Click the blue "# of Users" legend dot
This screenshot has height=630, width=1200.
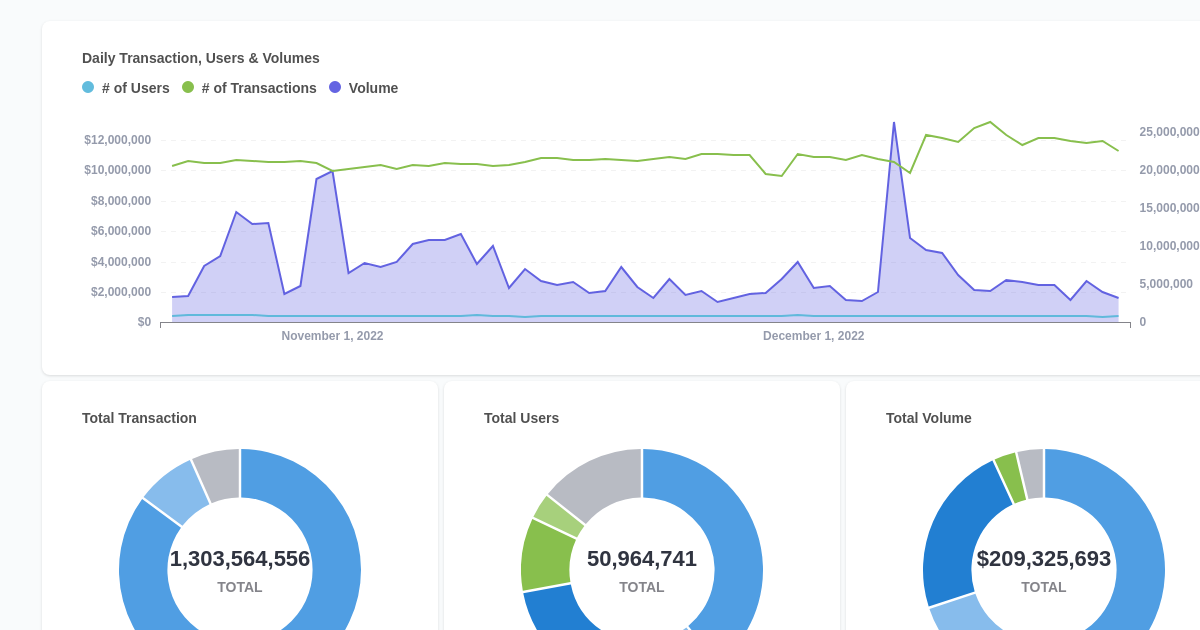(x=88, y=87)
